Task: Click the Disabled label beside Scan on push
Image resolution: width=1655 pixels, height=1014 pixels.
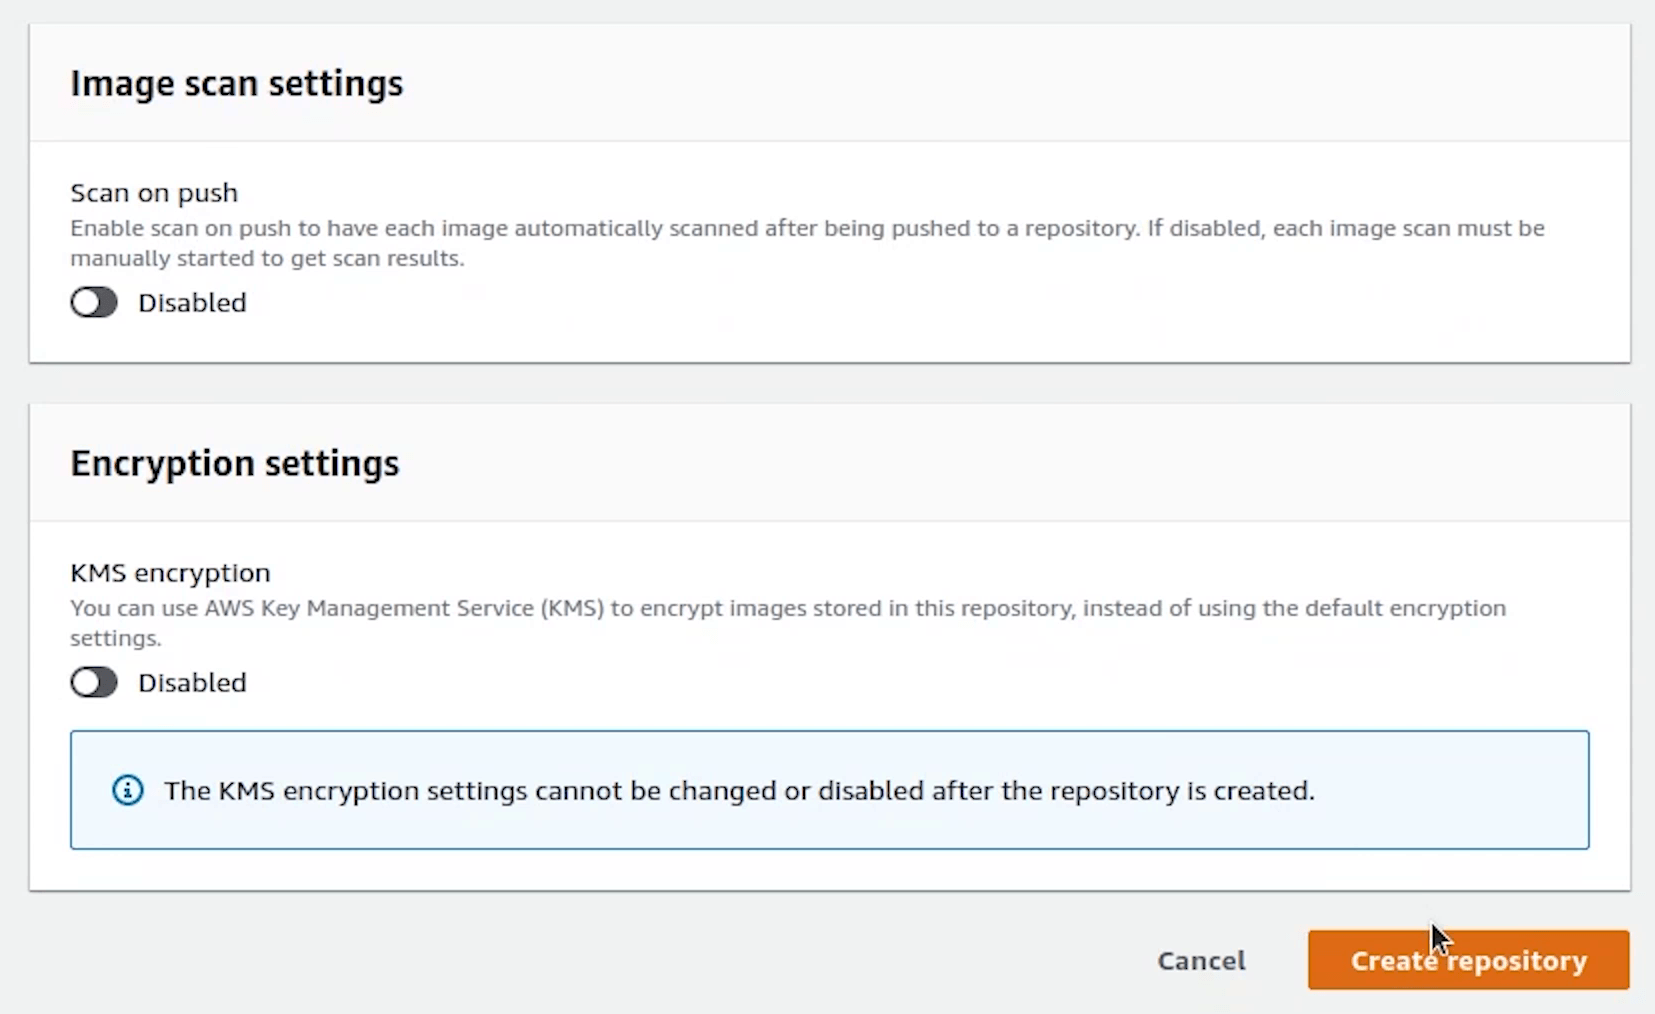Action: pyautogui.click(x=192, y=303)
